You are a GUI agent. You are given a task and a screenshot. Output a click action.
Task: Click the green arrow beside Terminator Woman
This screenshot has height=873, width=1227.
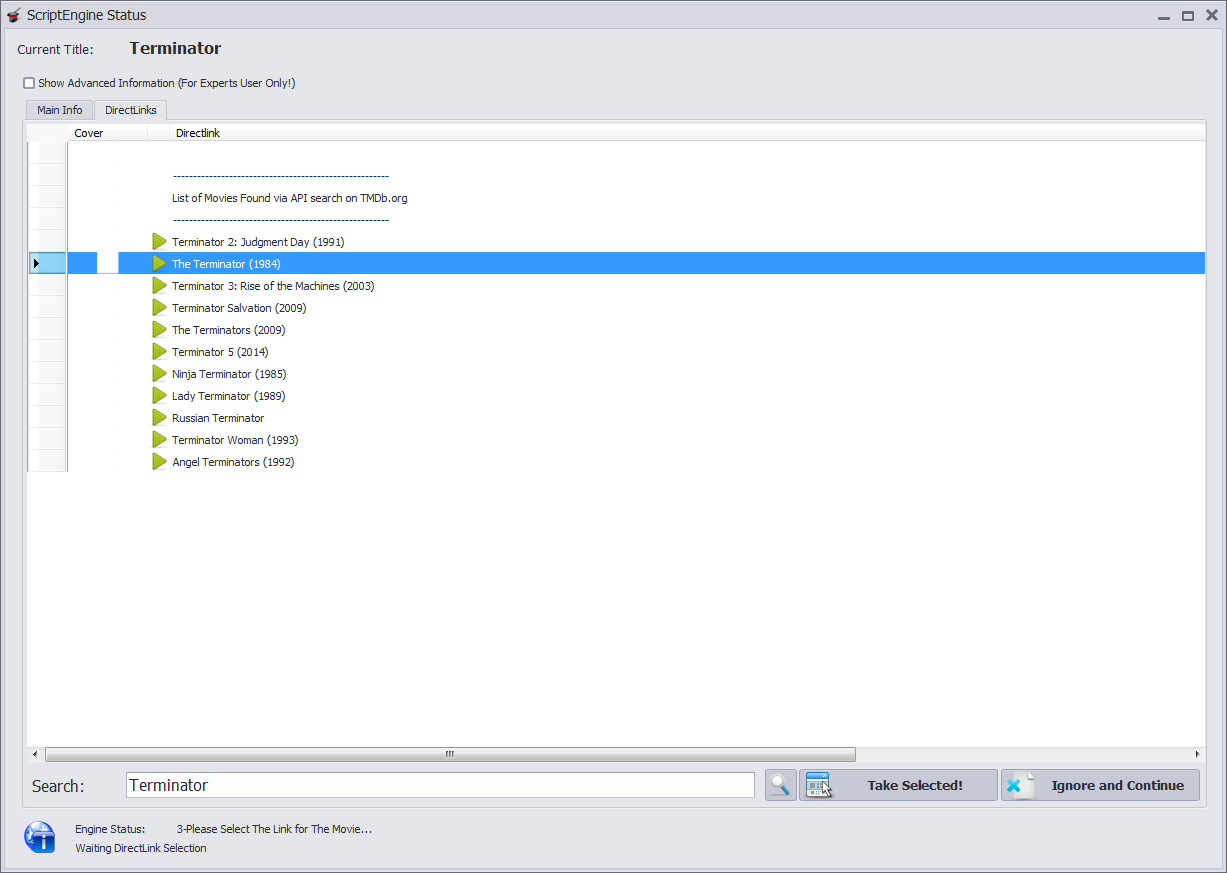[159, 440]
